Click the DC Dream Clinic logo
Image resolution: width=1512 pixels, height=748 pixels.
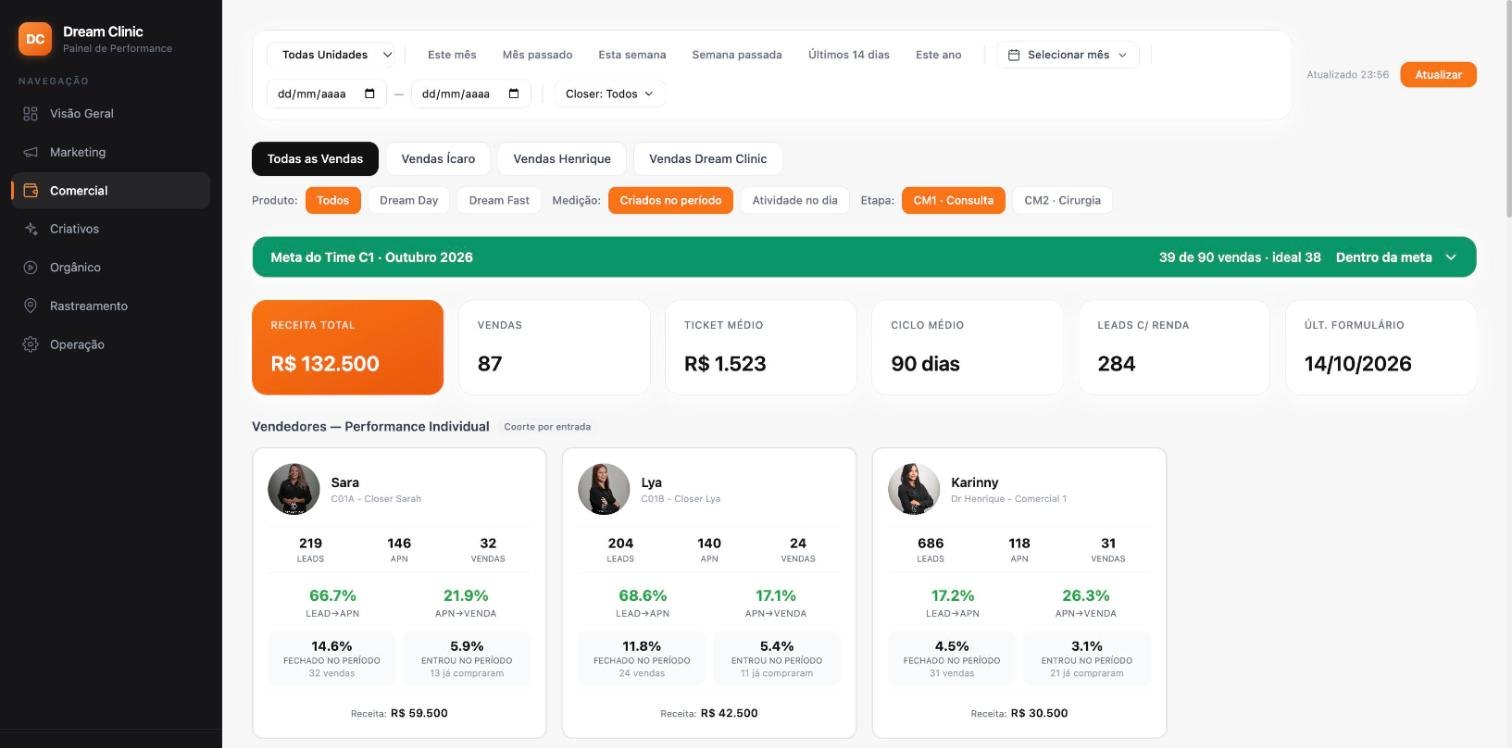coord(35,39)
